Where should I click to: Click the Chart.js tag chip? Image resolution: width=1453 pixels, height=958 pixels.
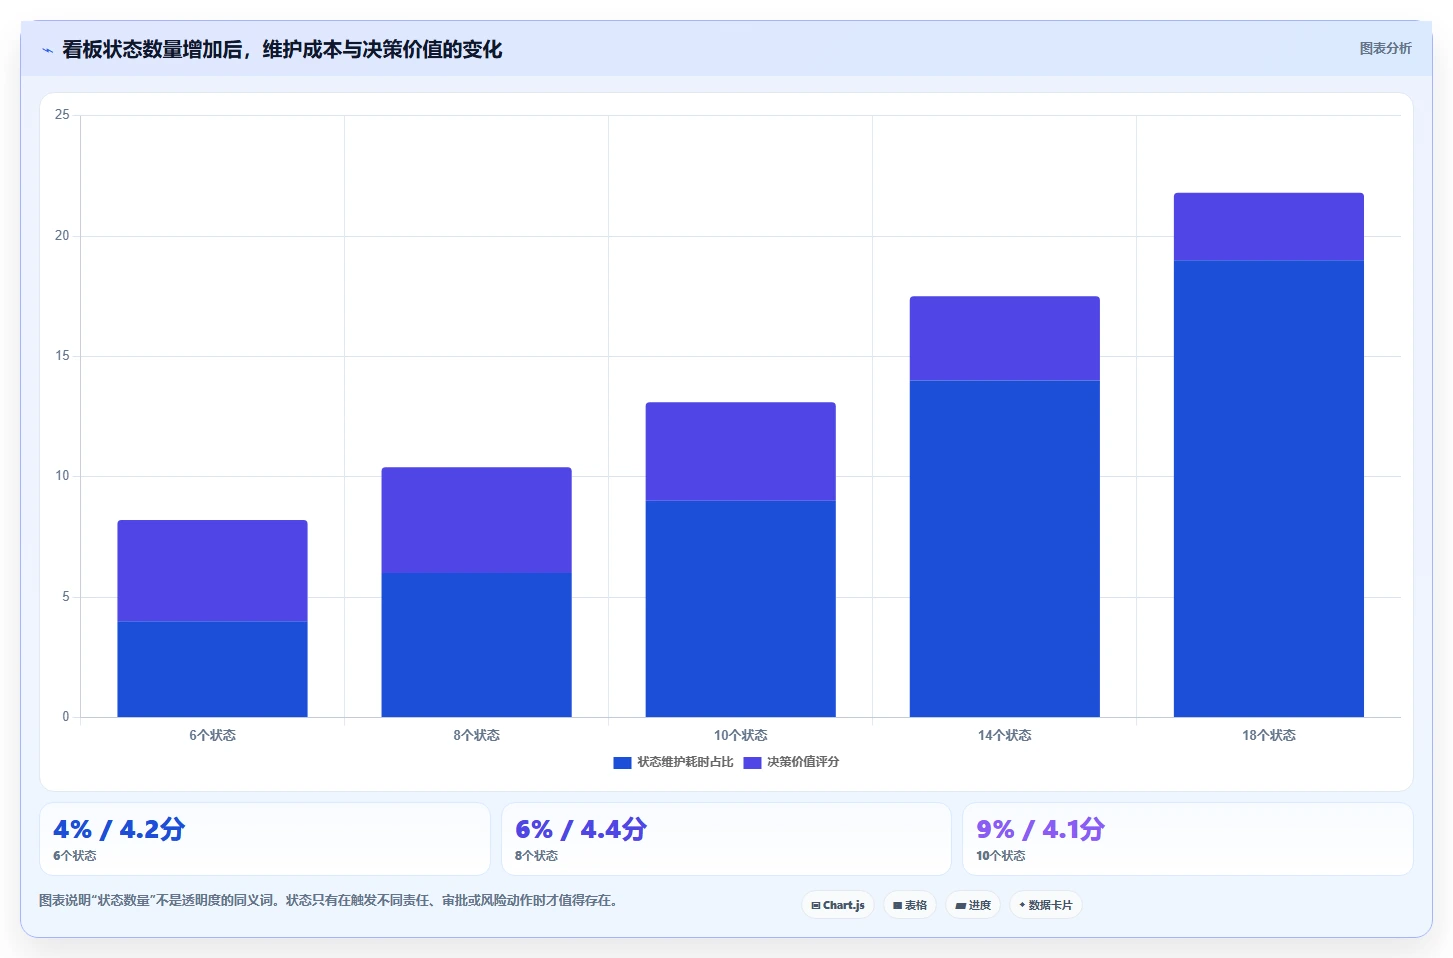click(x=838, y=905)
